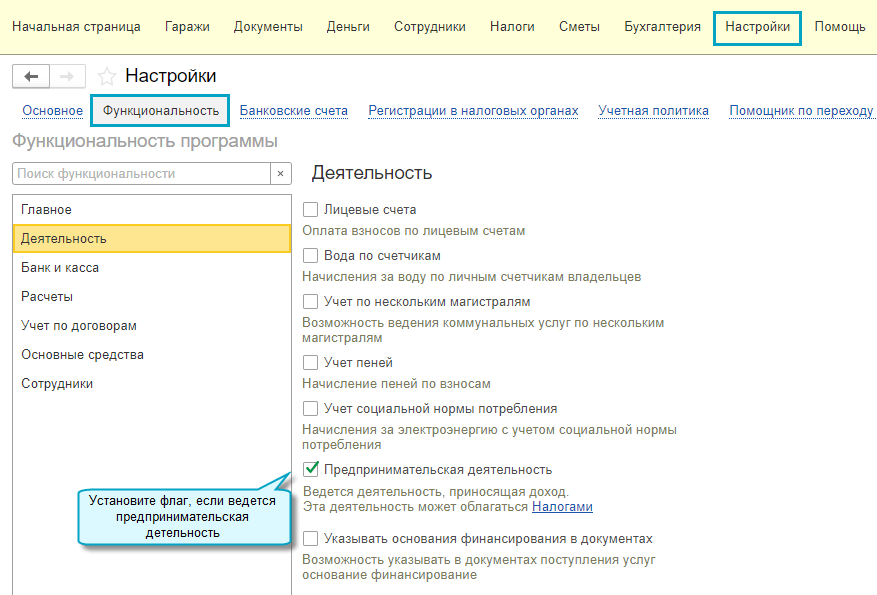The image size is (877, 595).
Task: Select the Сметы menu item
Action: click(x=579, y=27)
